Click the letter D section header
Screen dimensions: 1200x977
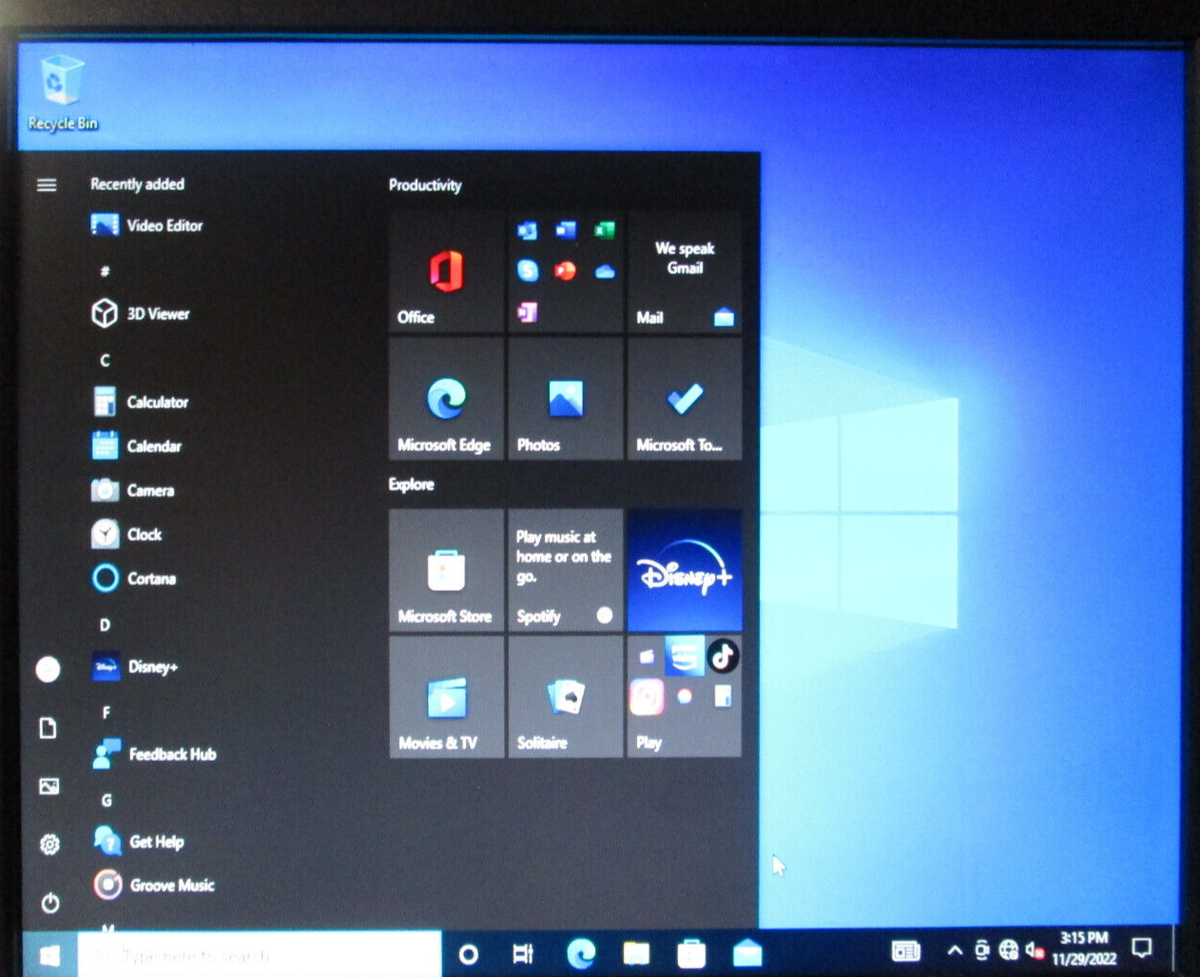click(105, 624)
